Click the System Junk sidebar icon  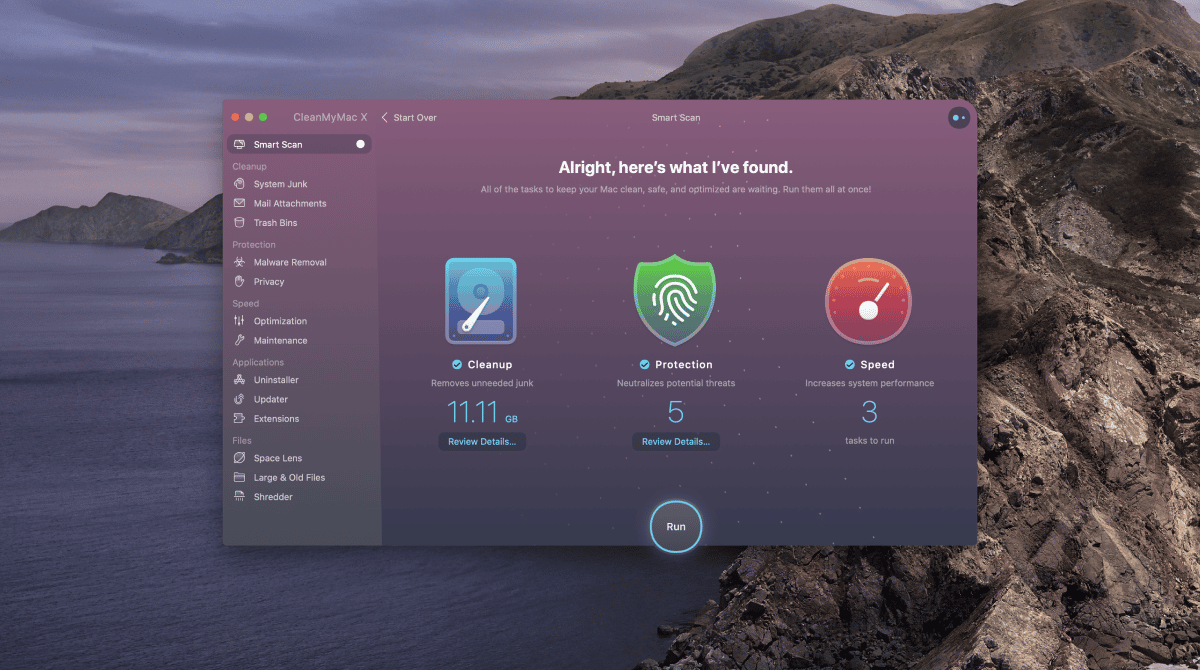pyautogui.click(x=239, y=184)
